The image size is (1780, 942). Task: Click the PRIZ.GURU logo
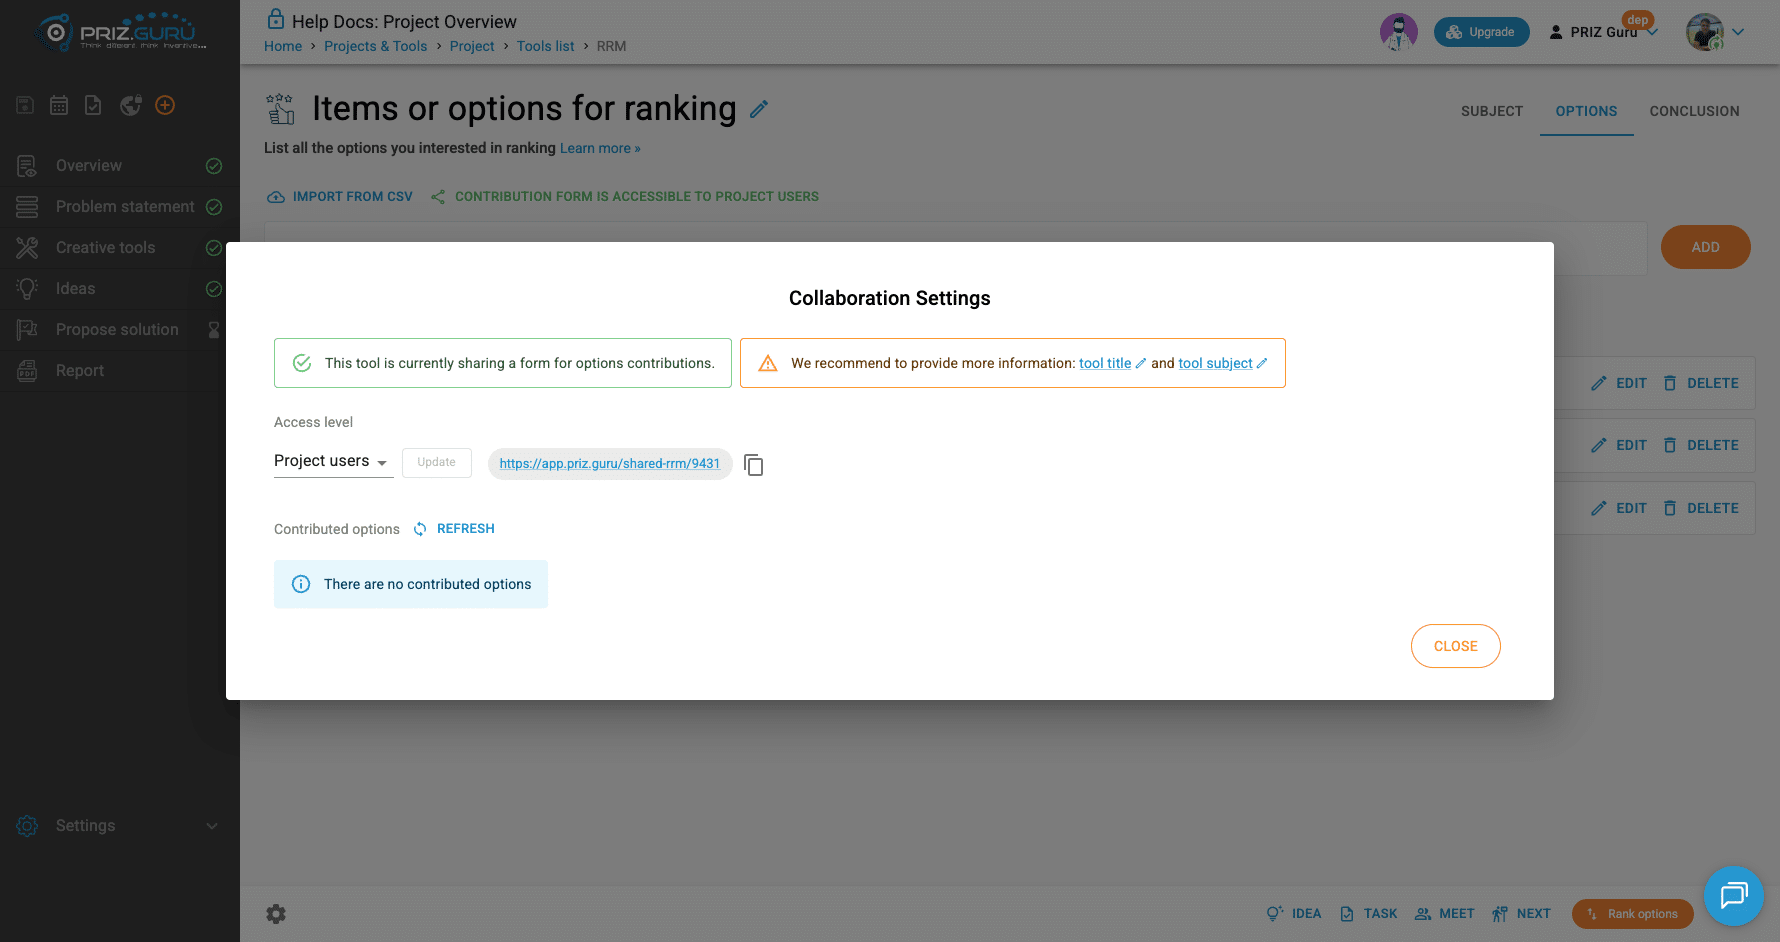click(x=121, y=32)
